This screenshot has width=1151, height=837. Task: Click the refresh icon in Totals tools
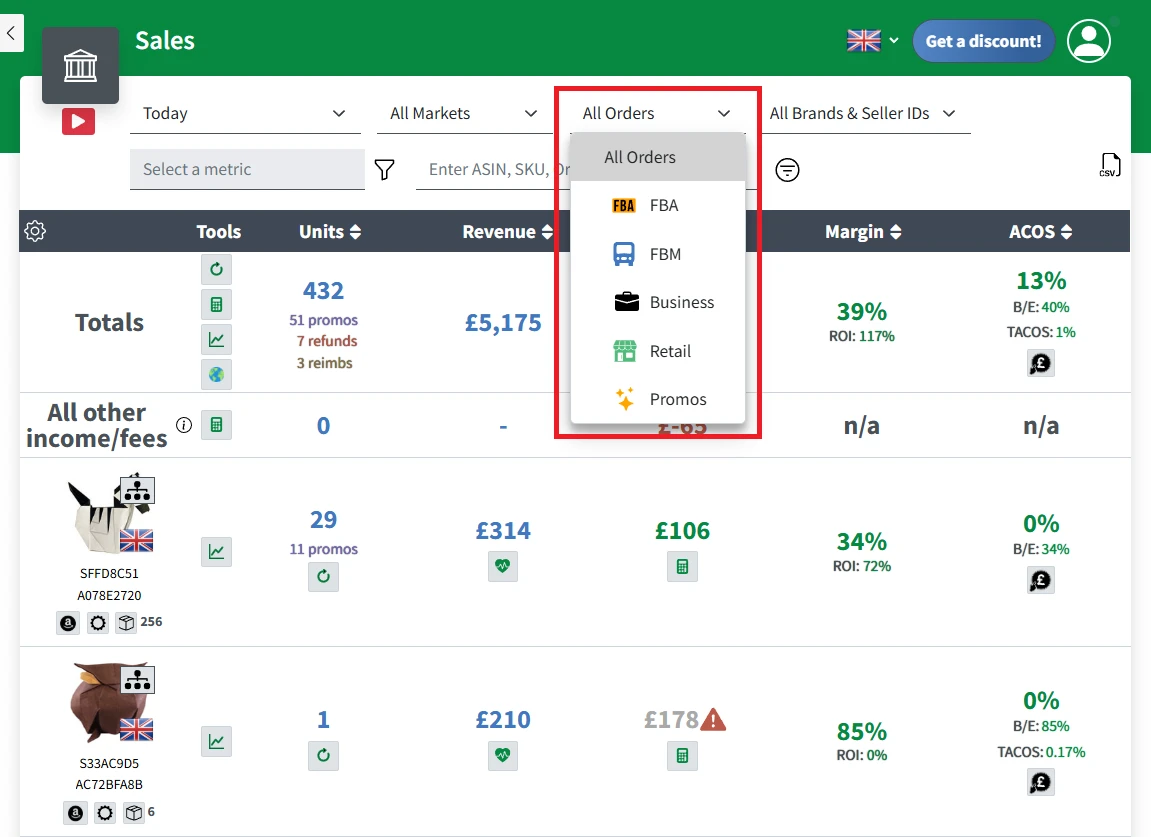click(217, 269)
